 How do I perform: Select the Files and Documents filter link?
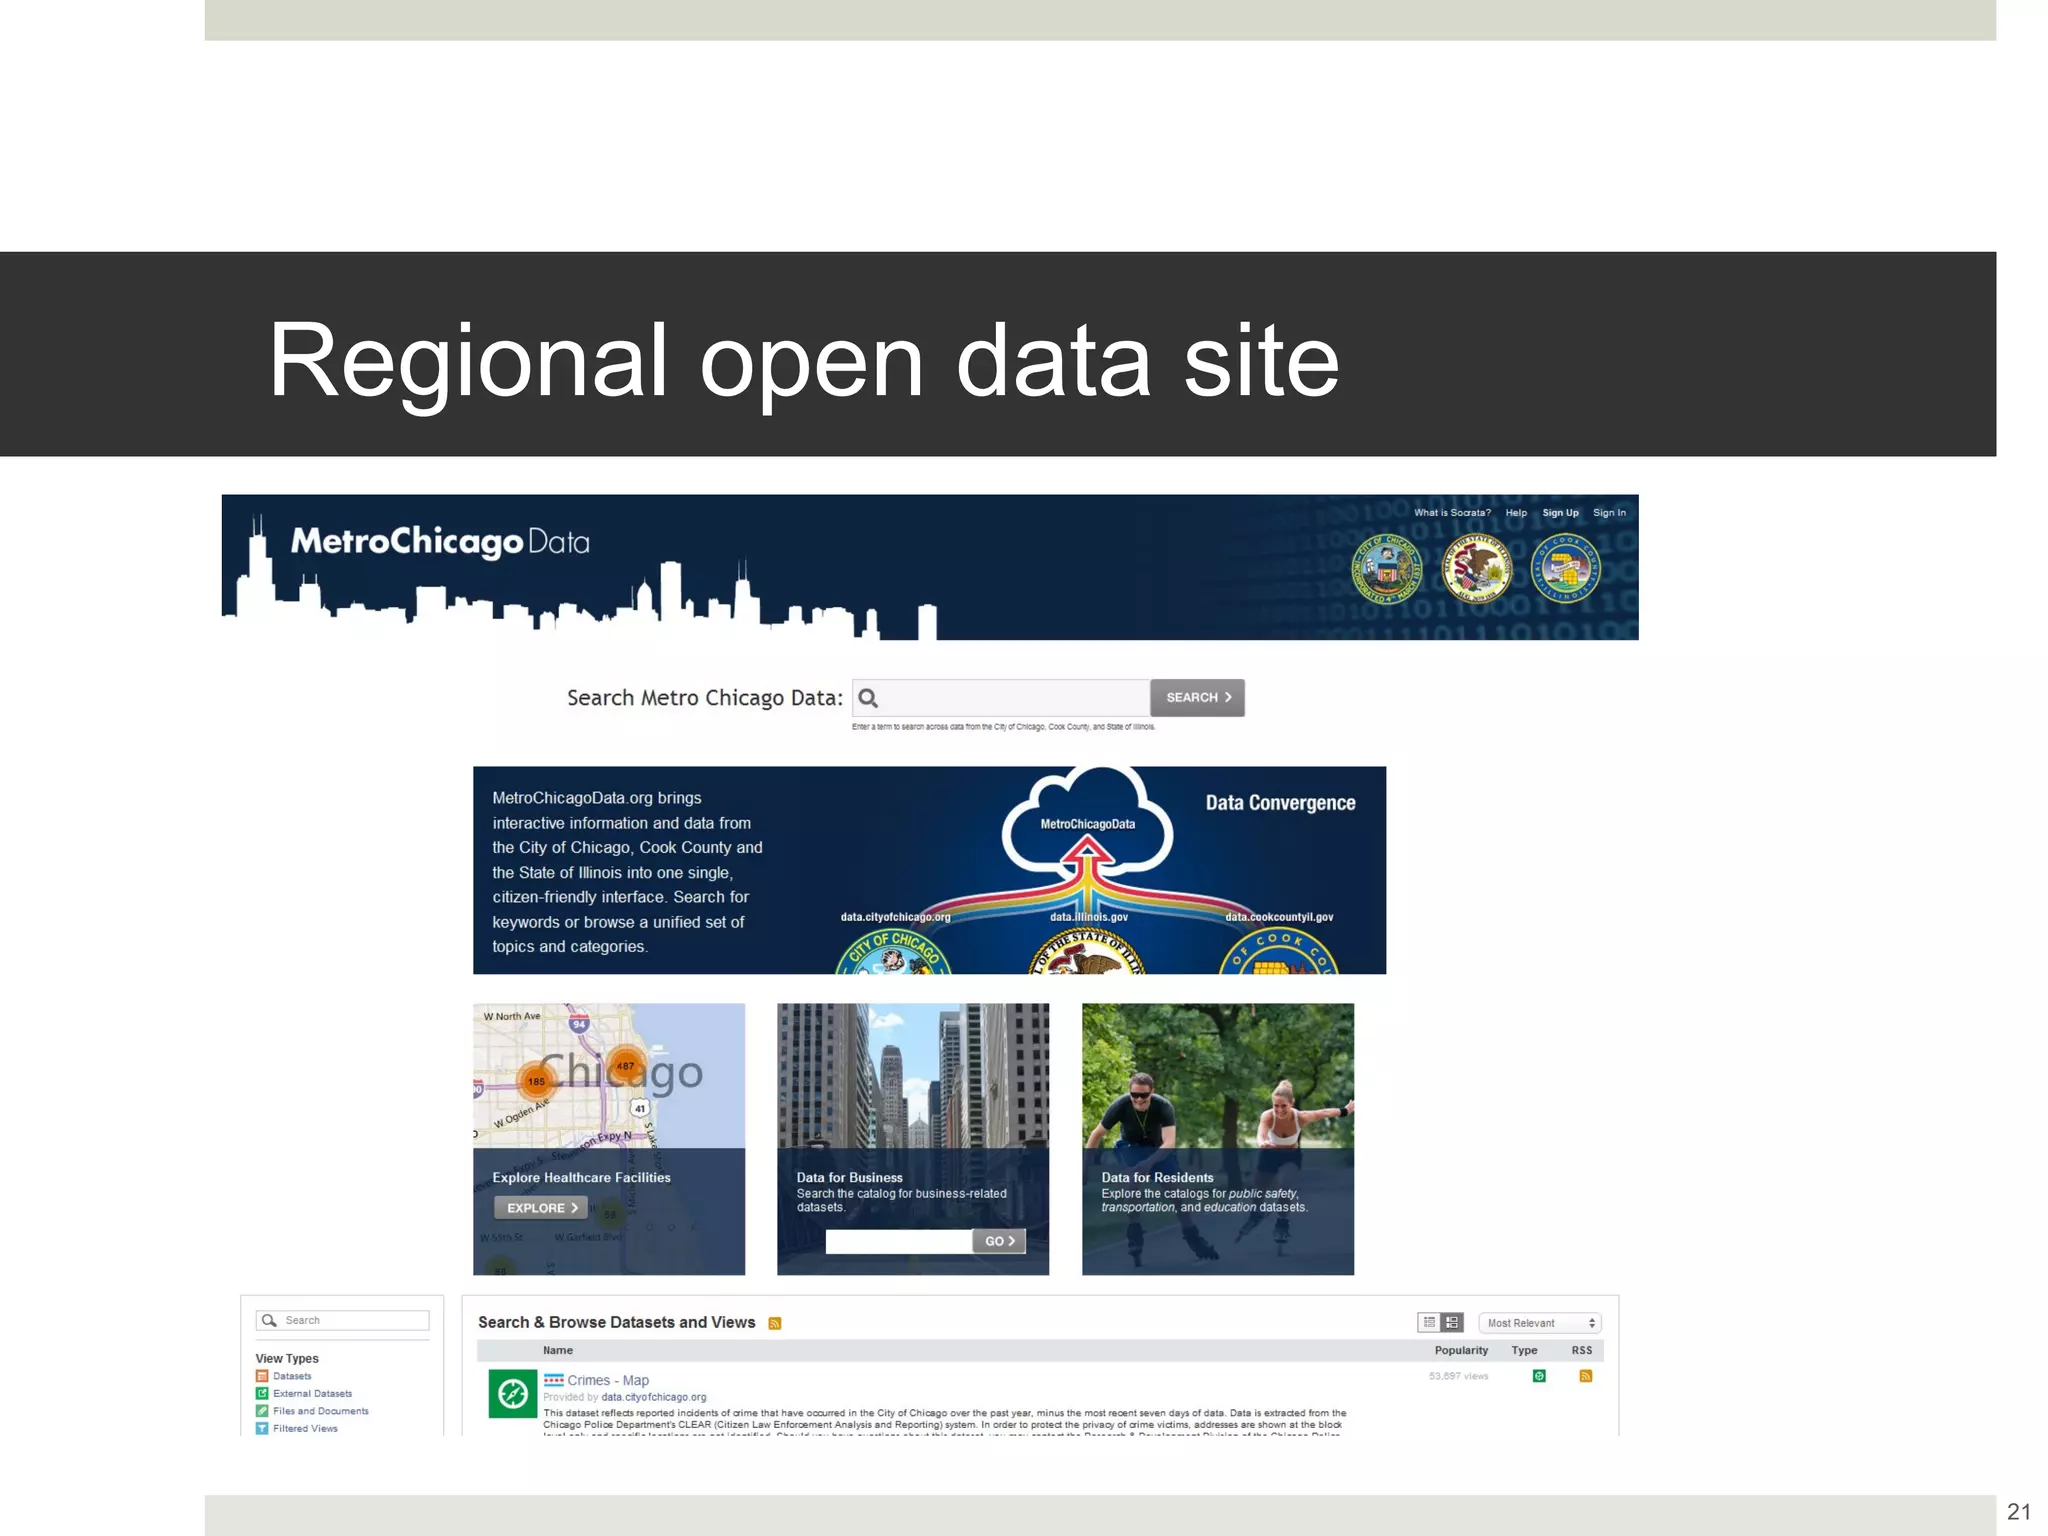(321, 1411)
